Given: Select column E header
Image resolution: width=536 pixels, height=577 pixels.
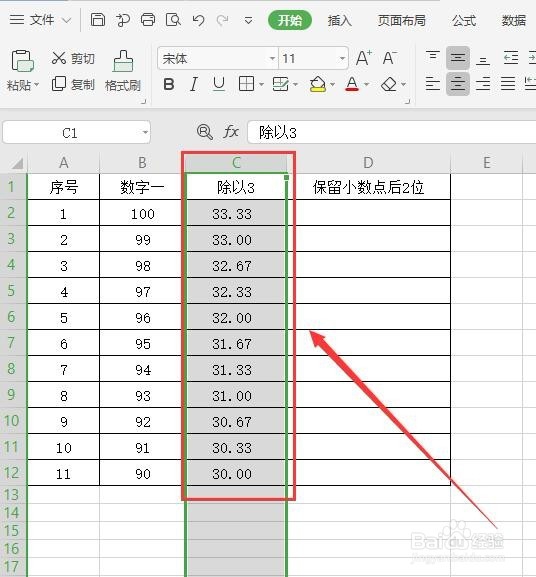Looking at the screenshot, I should [487, 163].
